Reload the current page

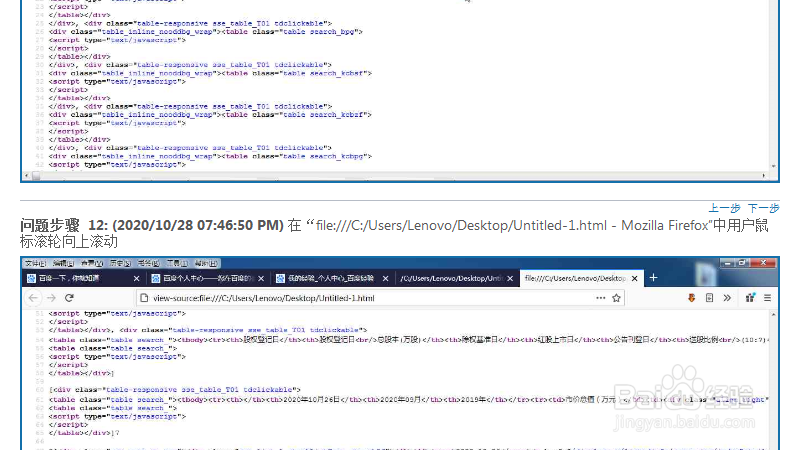(x=69, y=297)
